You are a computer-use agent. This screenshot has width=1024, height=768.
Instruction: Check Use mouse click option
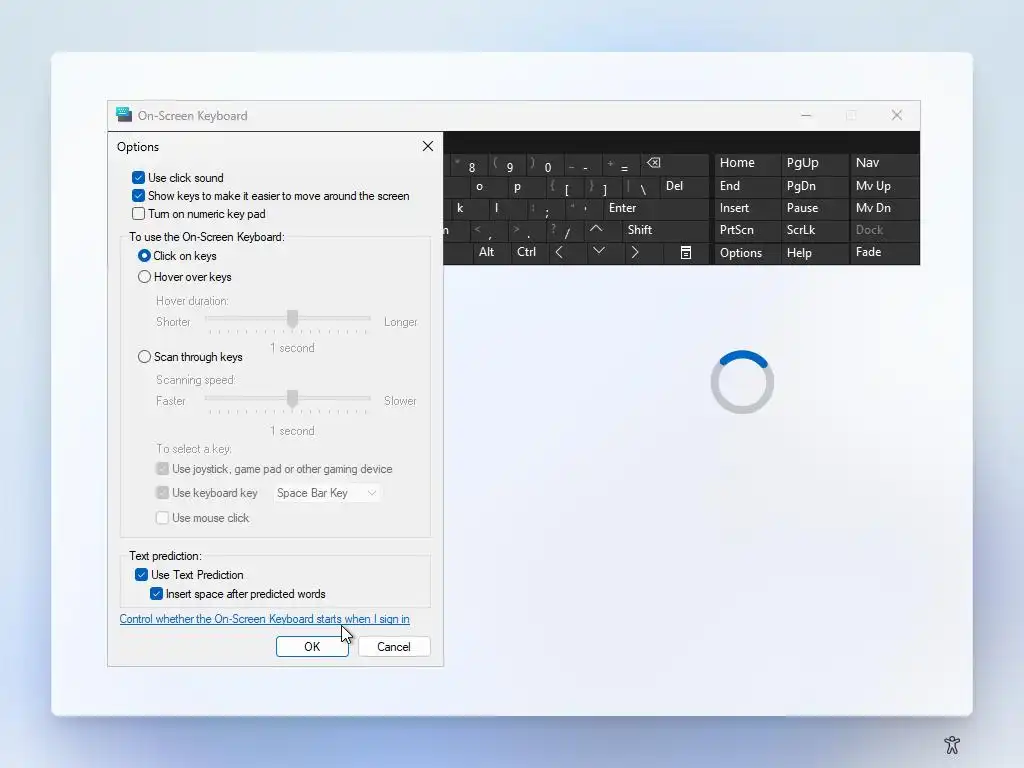[162, 518]
